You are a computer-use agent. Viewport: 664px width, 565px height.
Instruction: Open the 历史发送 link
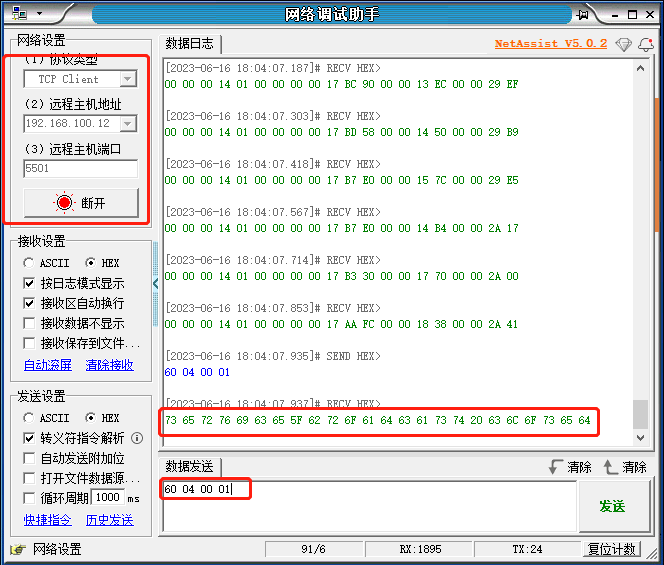pyautogui.click(x=110, y=520)
